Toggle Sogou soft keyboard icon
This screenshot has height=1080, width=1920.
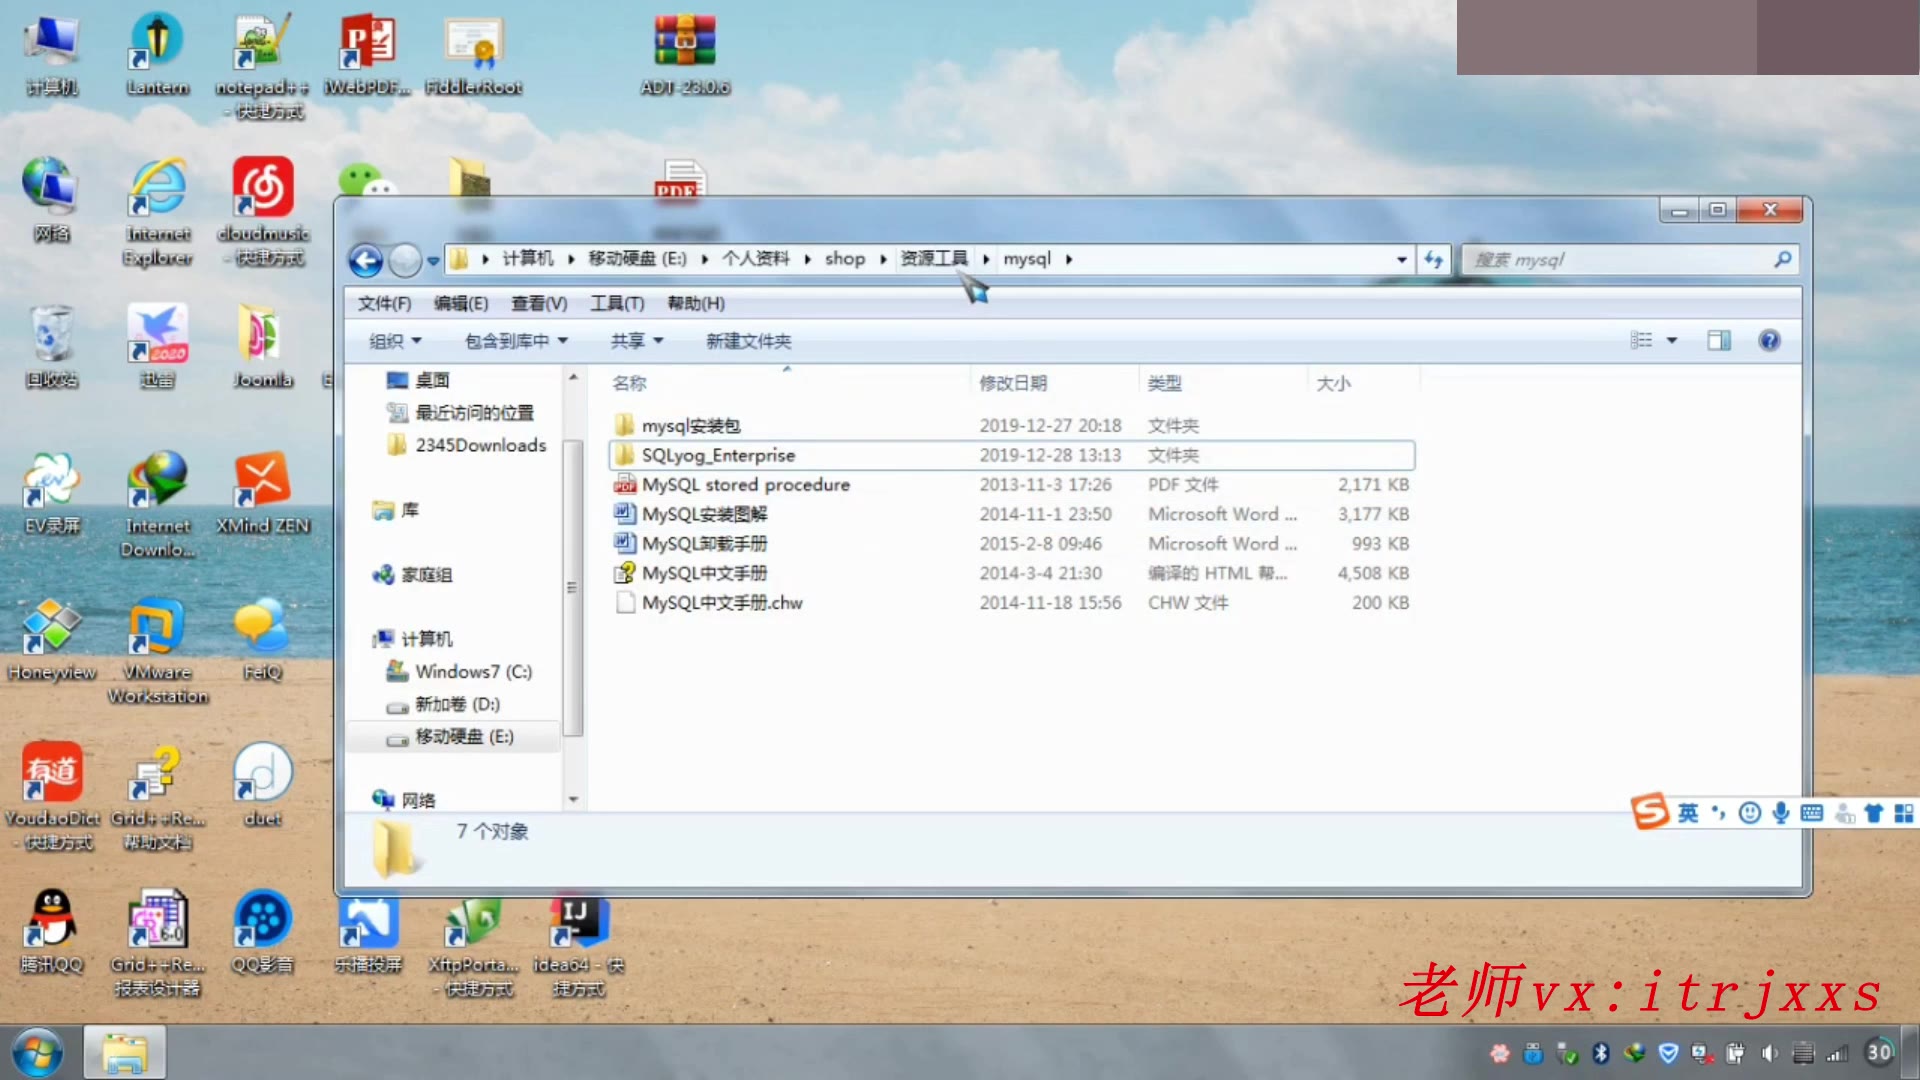click(x=1811, y=813)
